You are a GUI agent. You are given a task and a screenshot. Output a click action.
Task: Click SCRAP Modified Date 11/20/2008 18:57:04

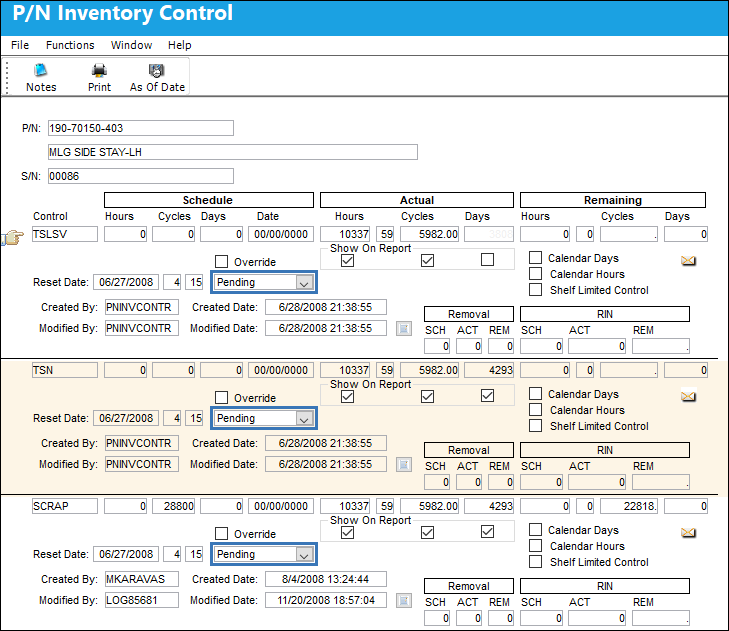point(326,600)
